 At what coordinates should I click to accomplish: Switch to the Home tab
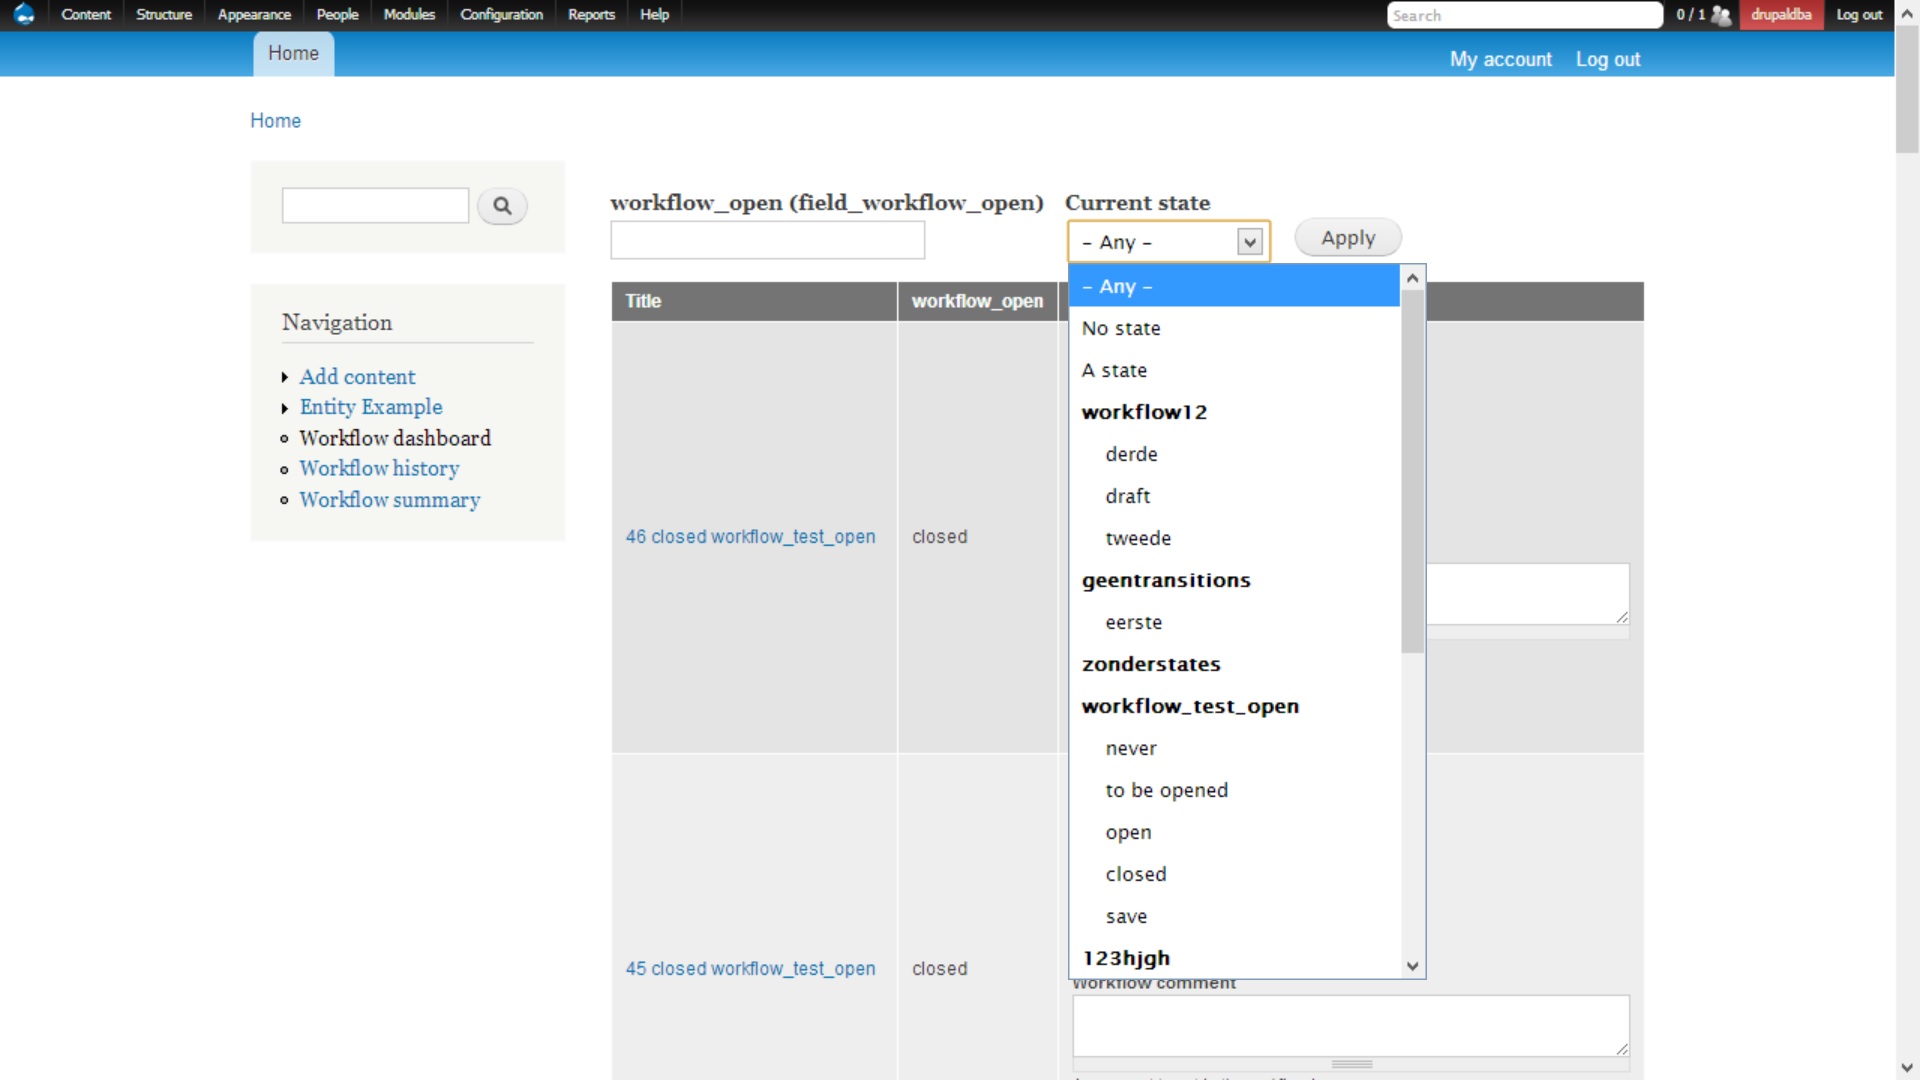point(292,53)
